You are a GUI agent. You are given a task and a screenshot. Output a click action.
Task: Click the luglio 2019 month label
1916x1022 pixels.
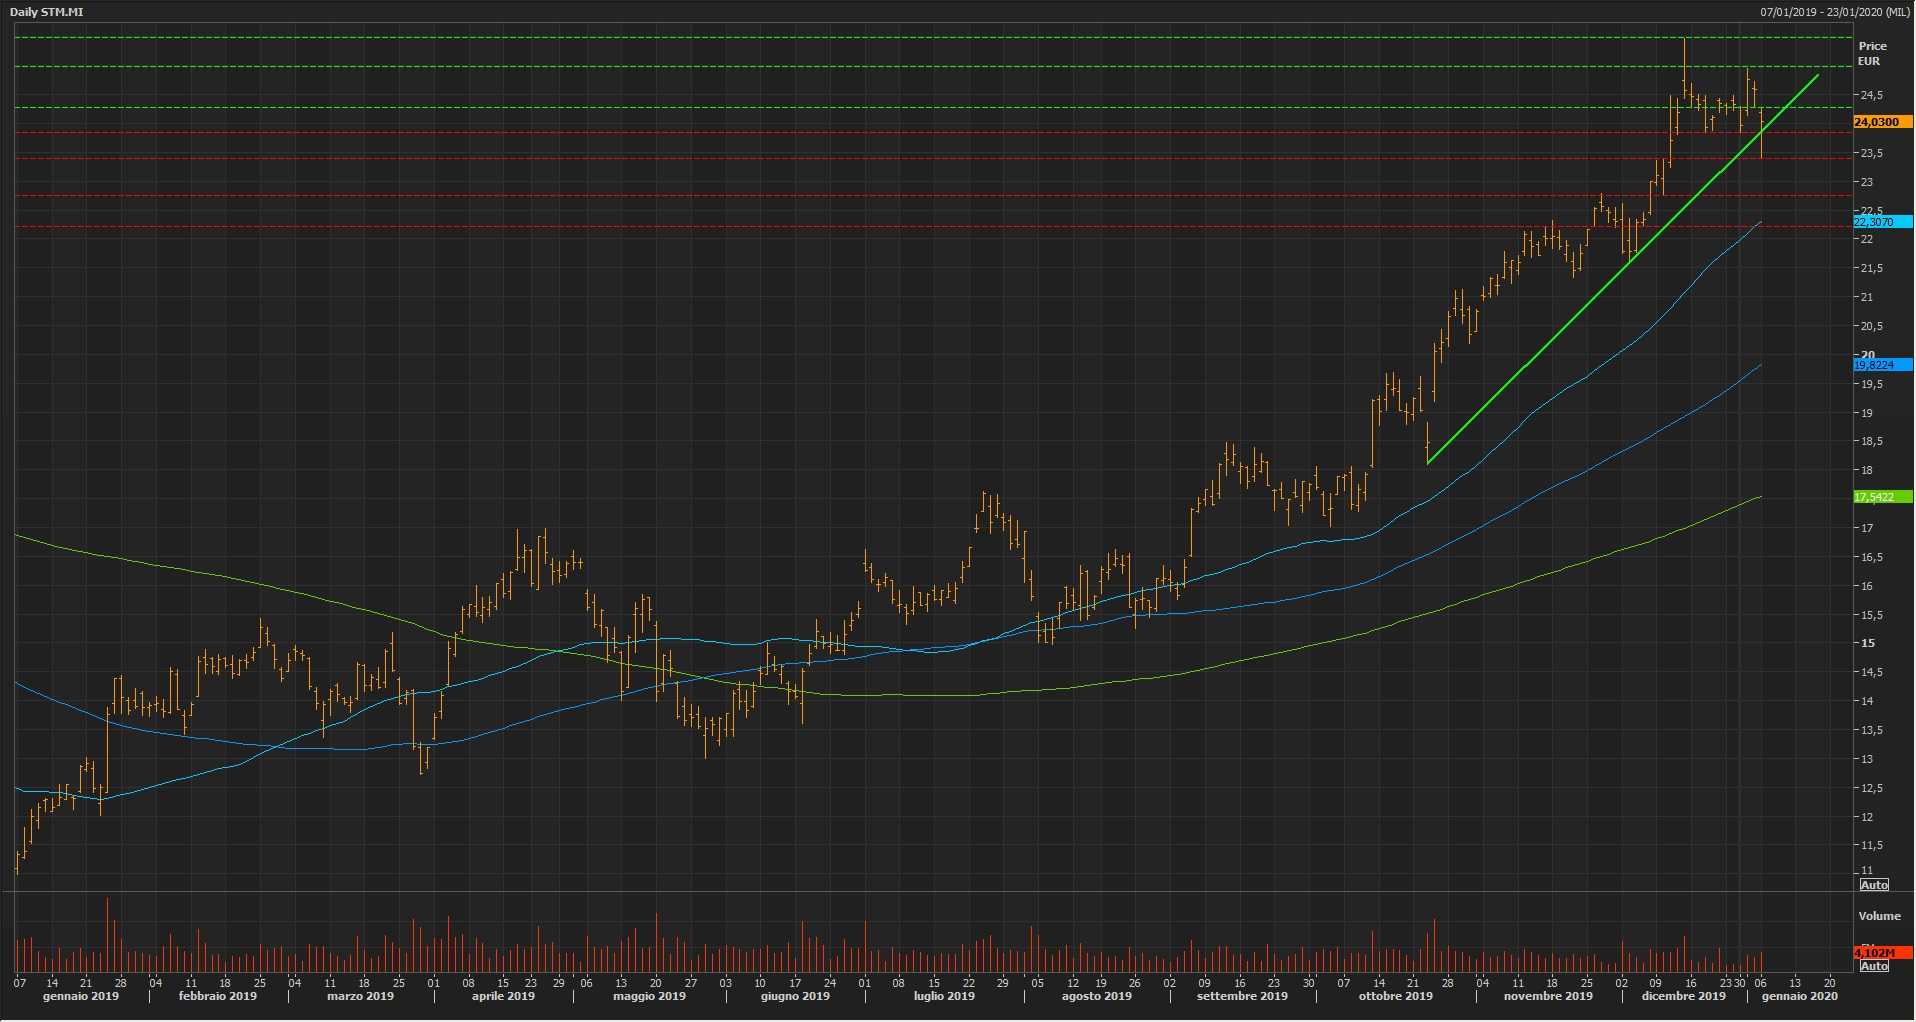pos(944,996)
